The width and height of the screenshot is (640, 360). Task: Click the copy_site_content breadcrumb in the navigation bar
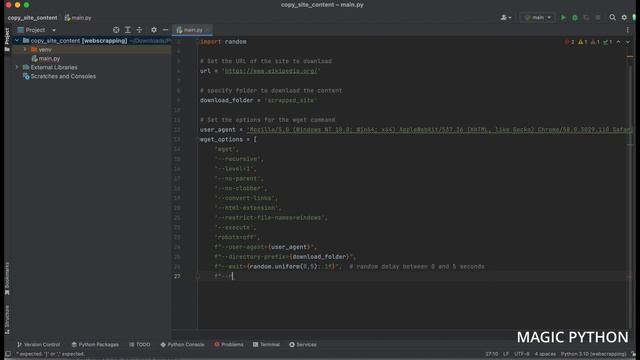point(32,18)
